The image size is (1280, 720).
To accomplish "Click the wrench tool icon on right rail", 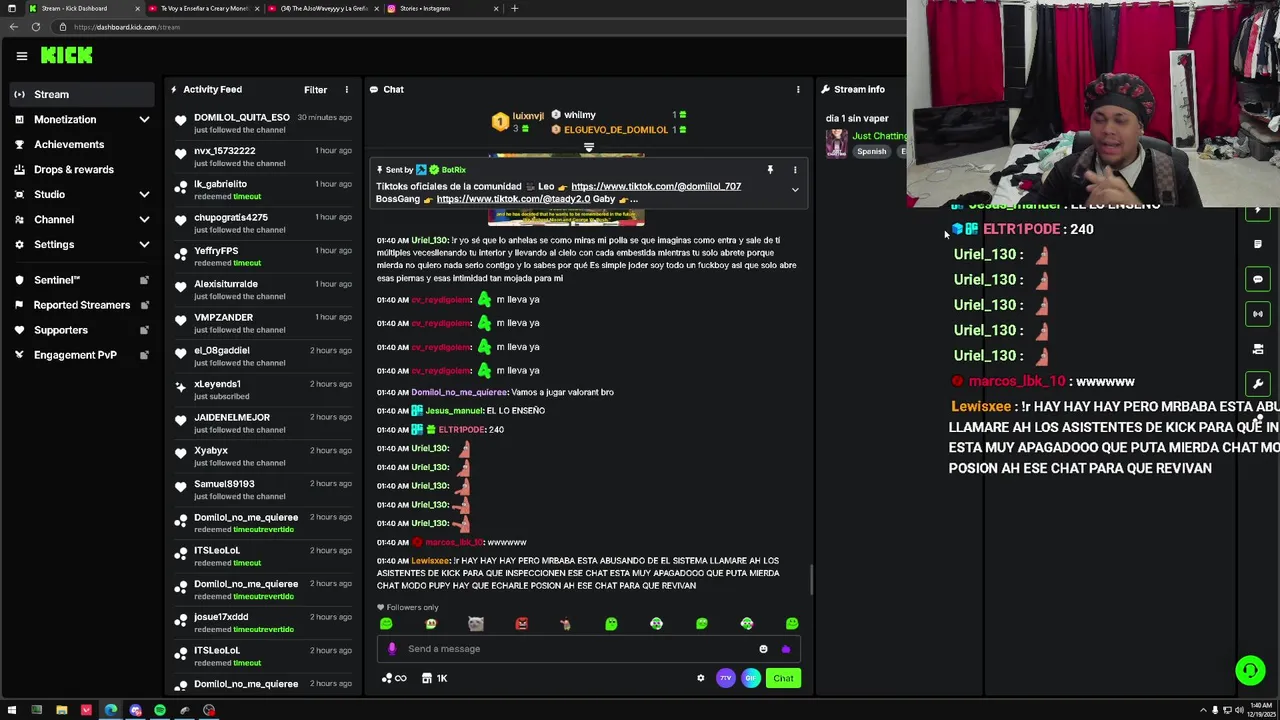I will click(1258, 384).
